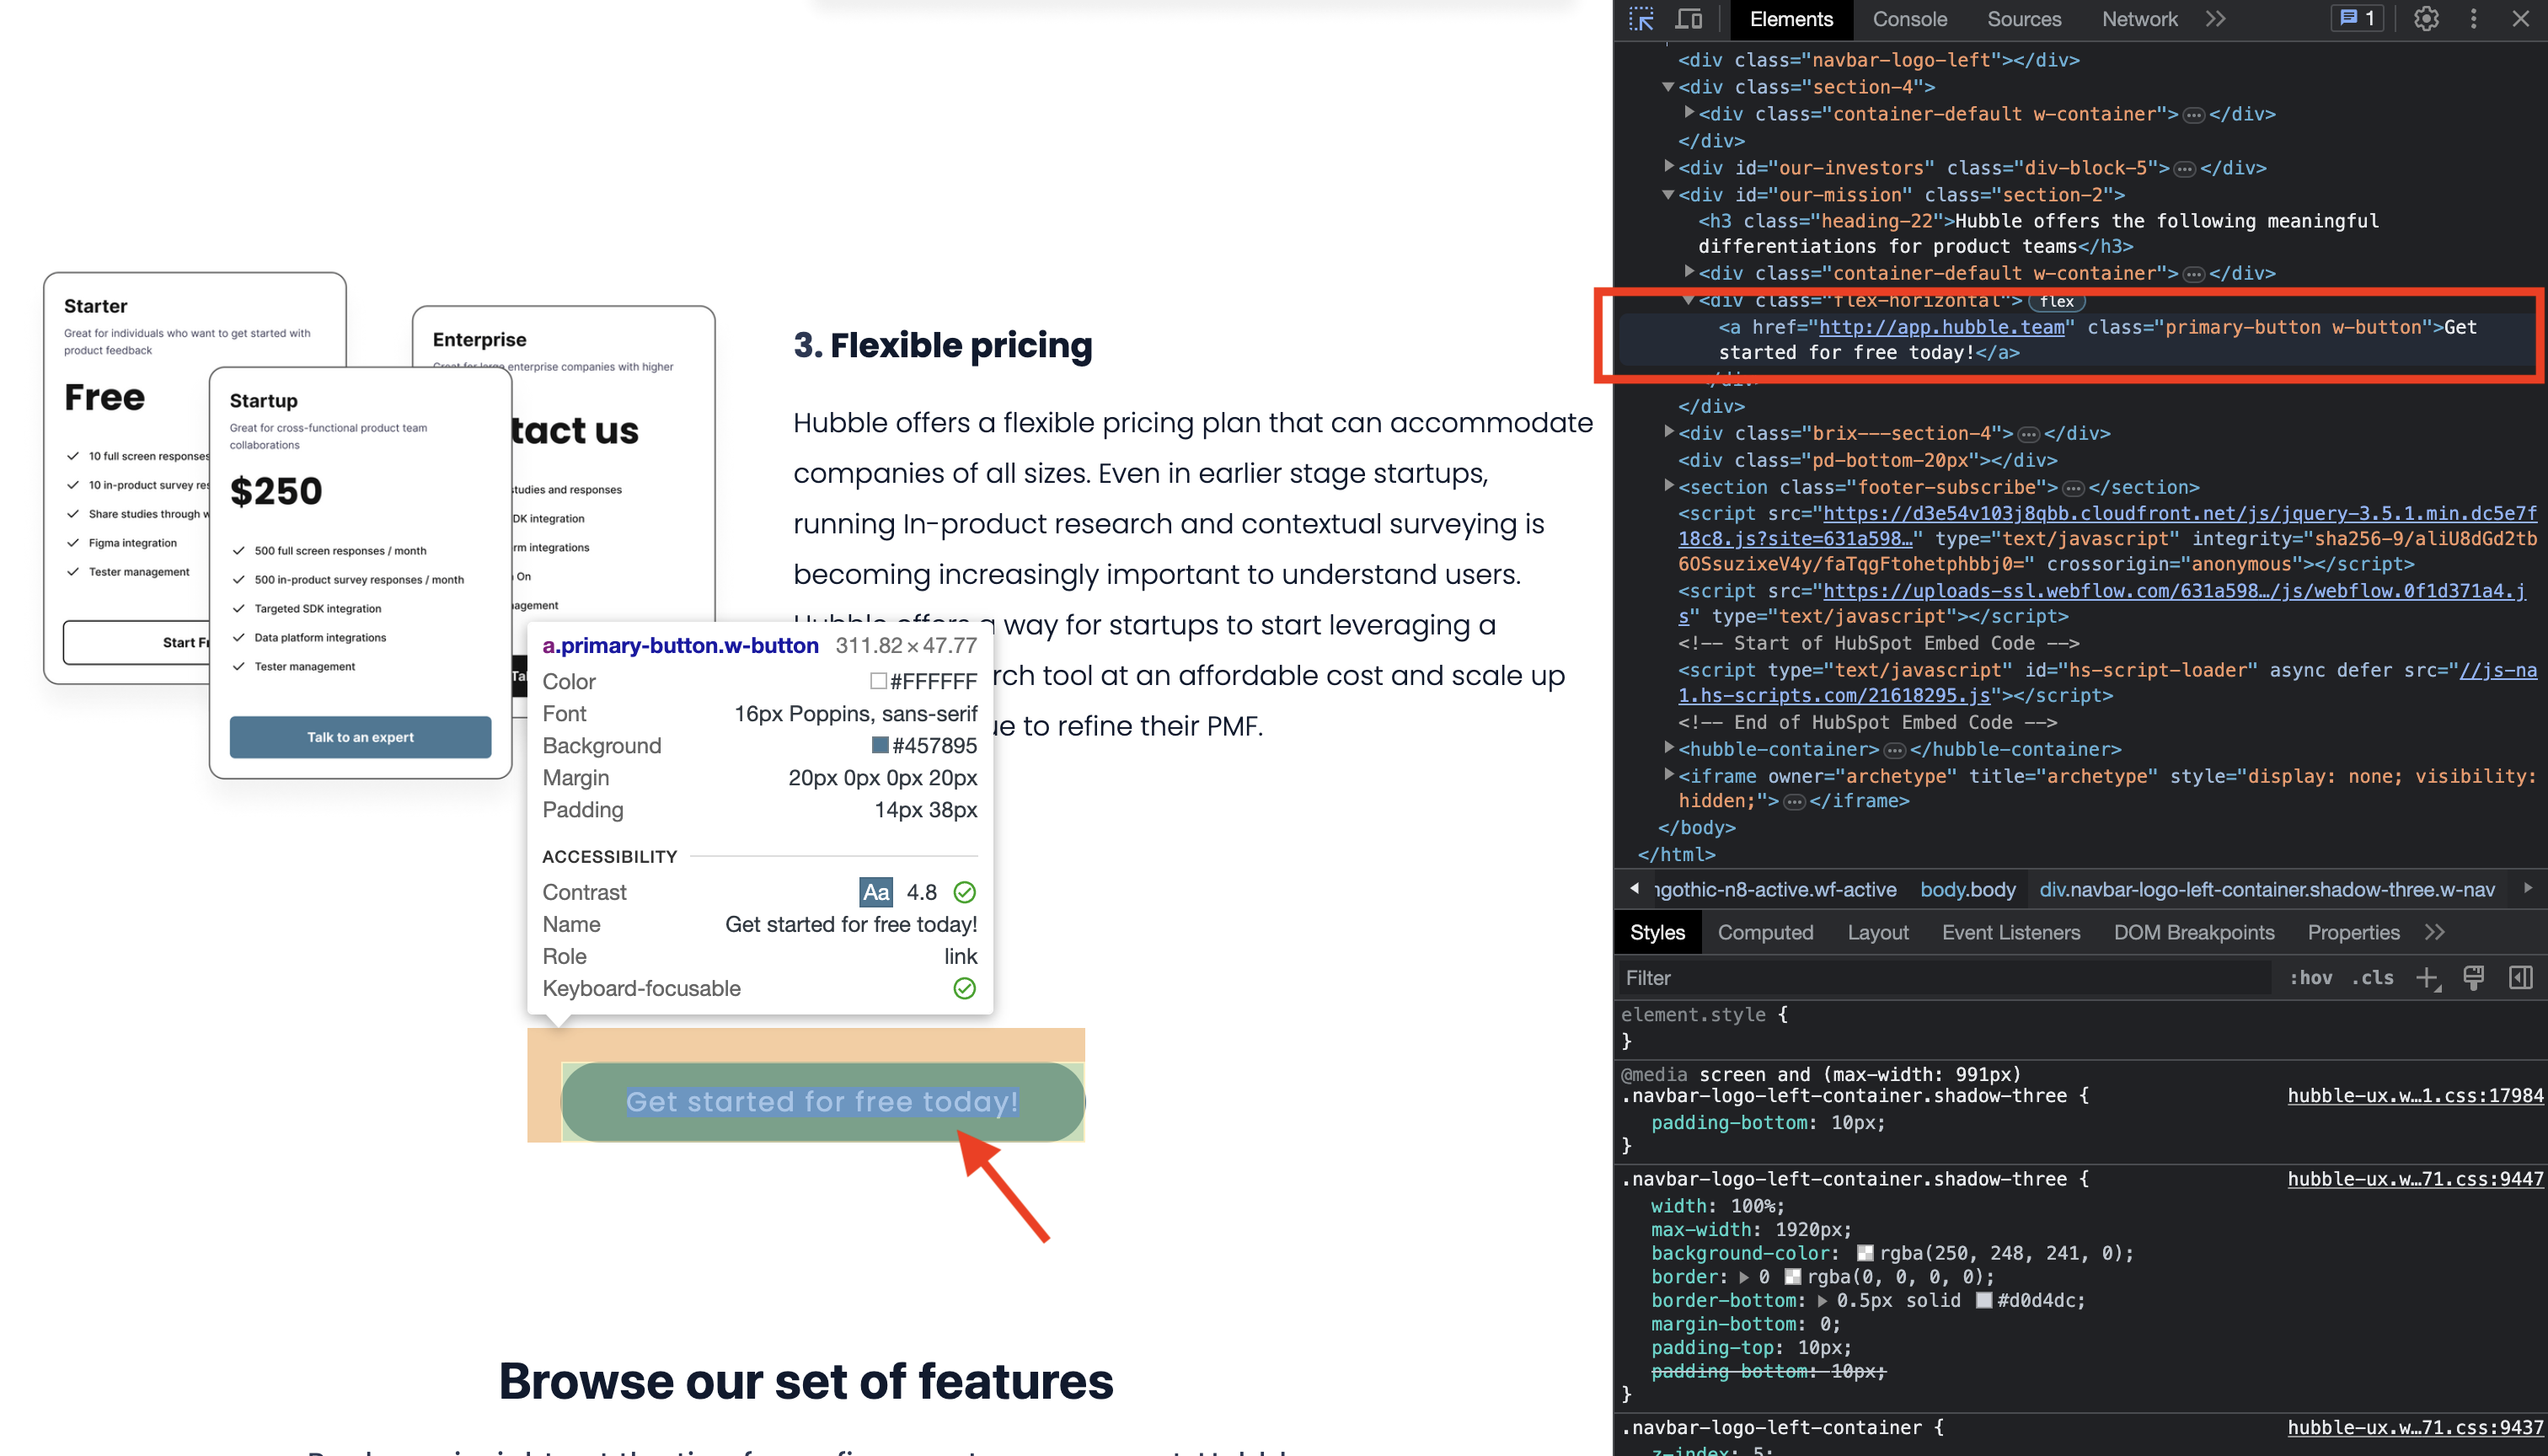Collapse the section-4 div node

click(1667, 87)
